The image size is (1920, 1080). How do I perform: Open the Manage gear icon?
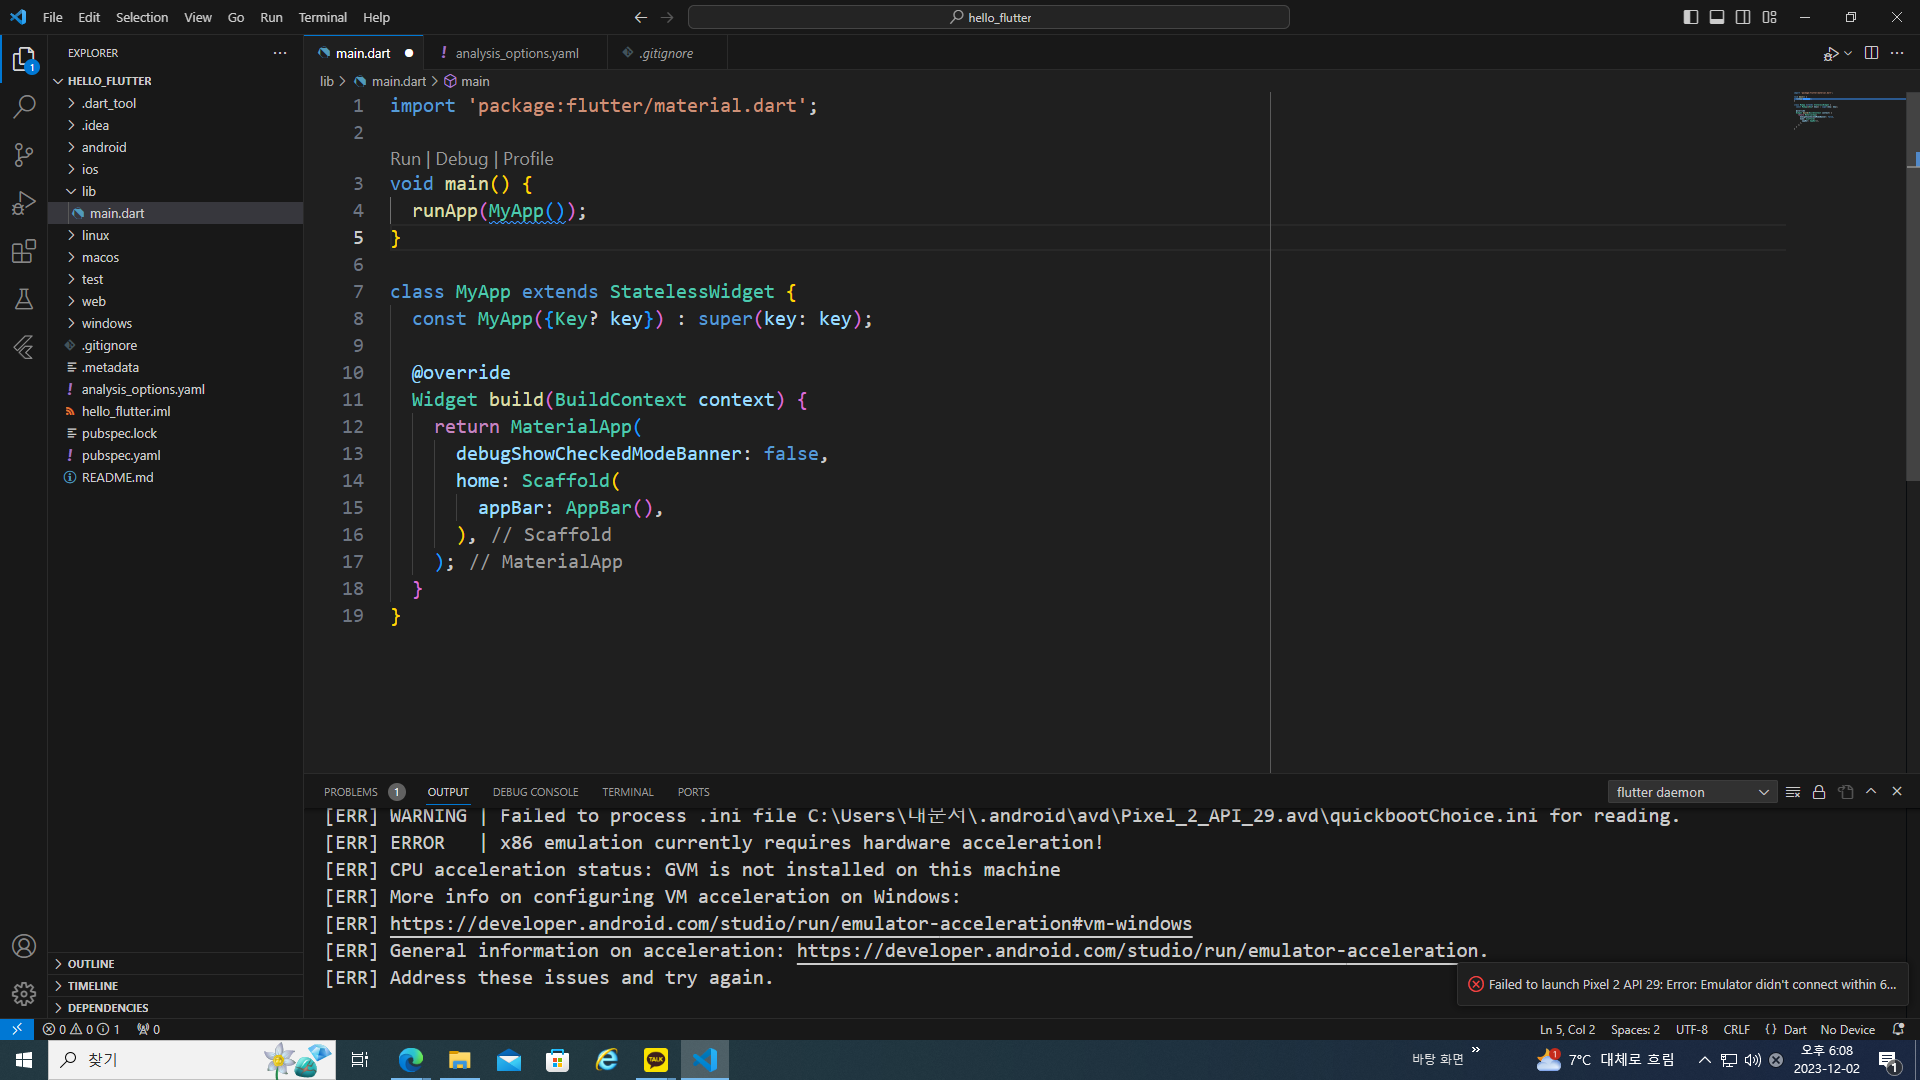(24, 994)
